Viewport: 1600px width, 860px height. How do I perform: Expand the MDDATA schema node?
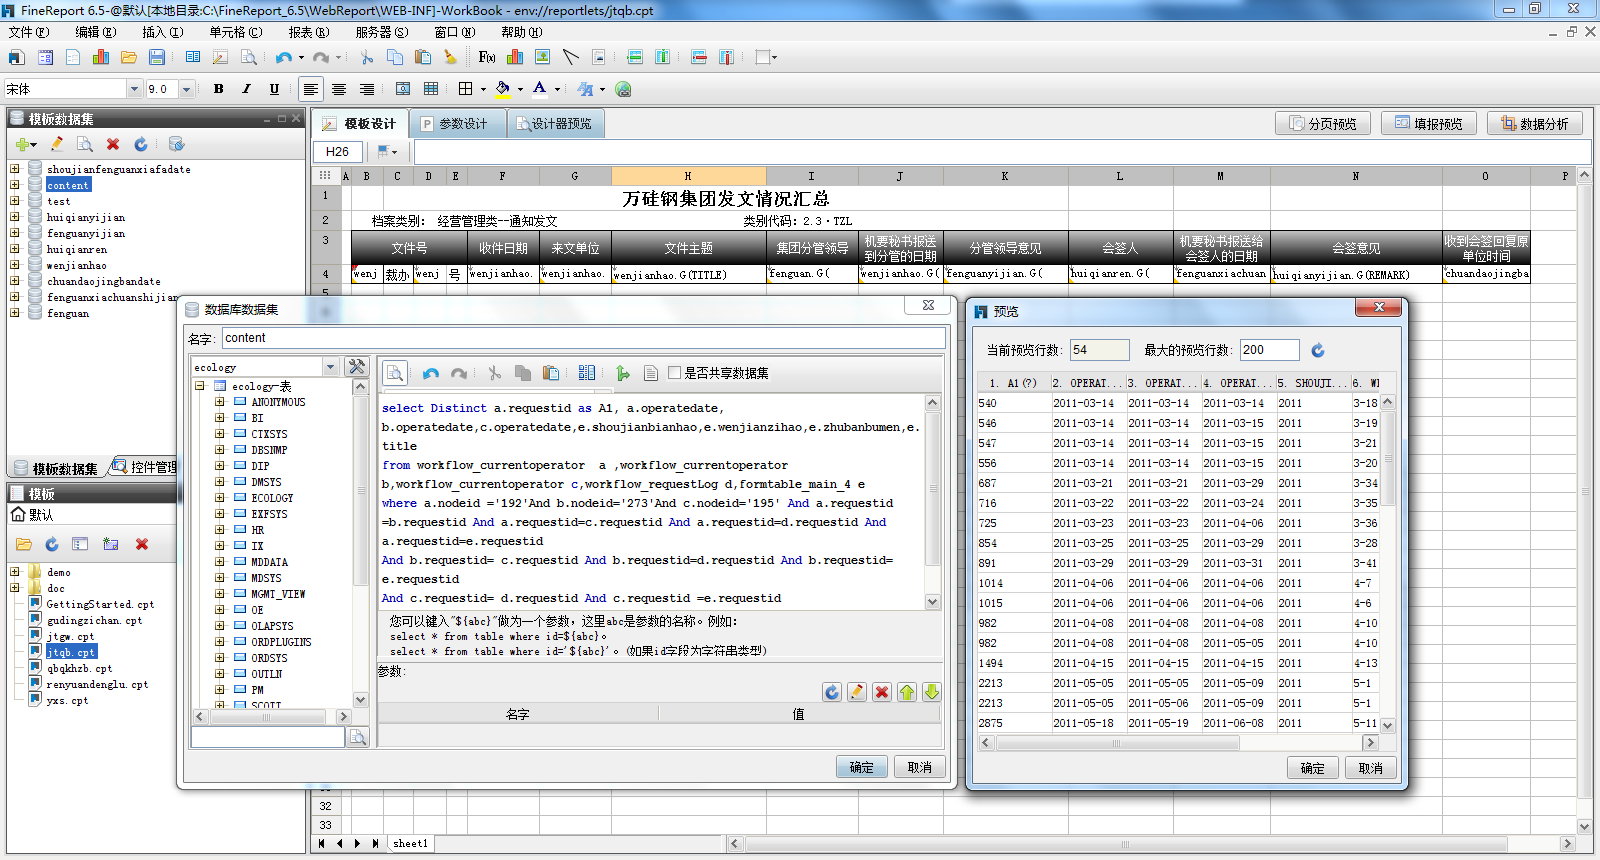(220, 562)
